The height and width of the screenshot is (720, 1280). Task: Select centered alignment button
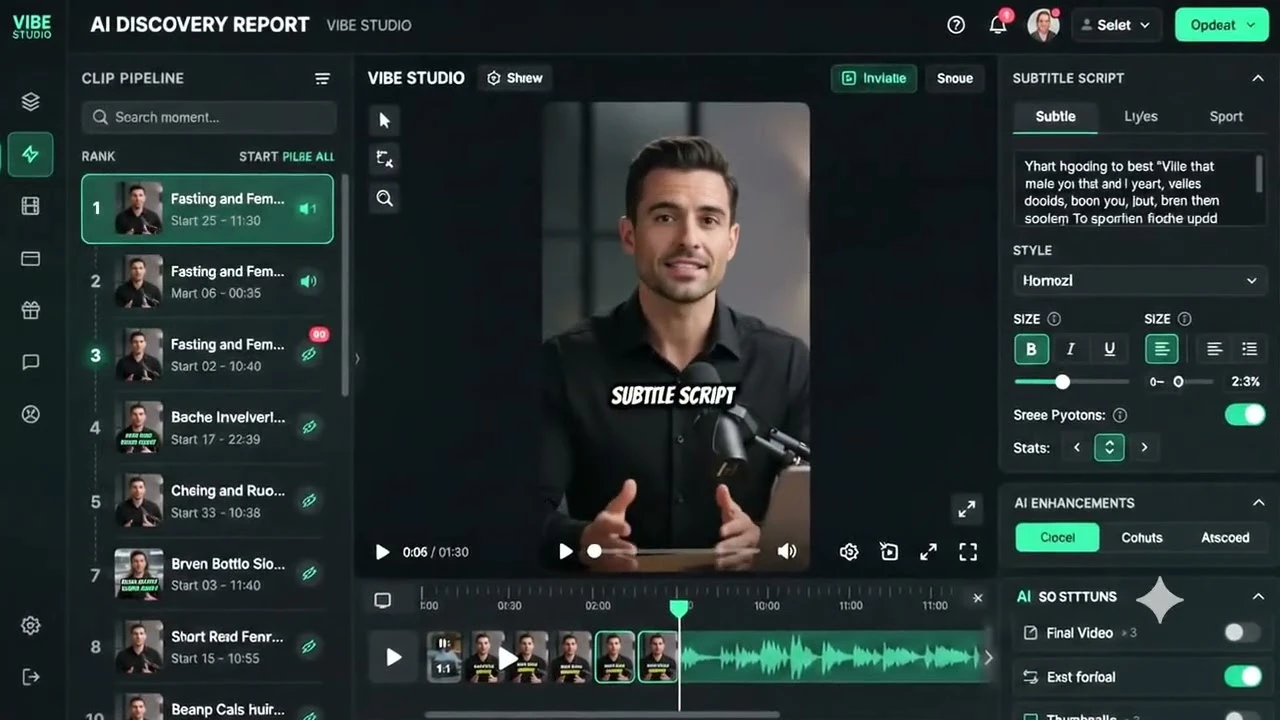pyautogui.click(x=1161, y=349)
